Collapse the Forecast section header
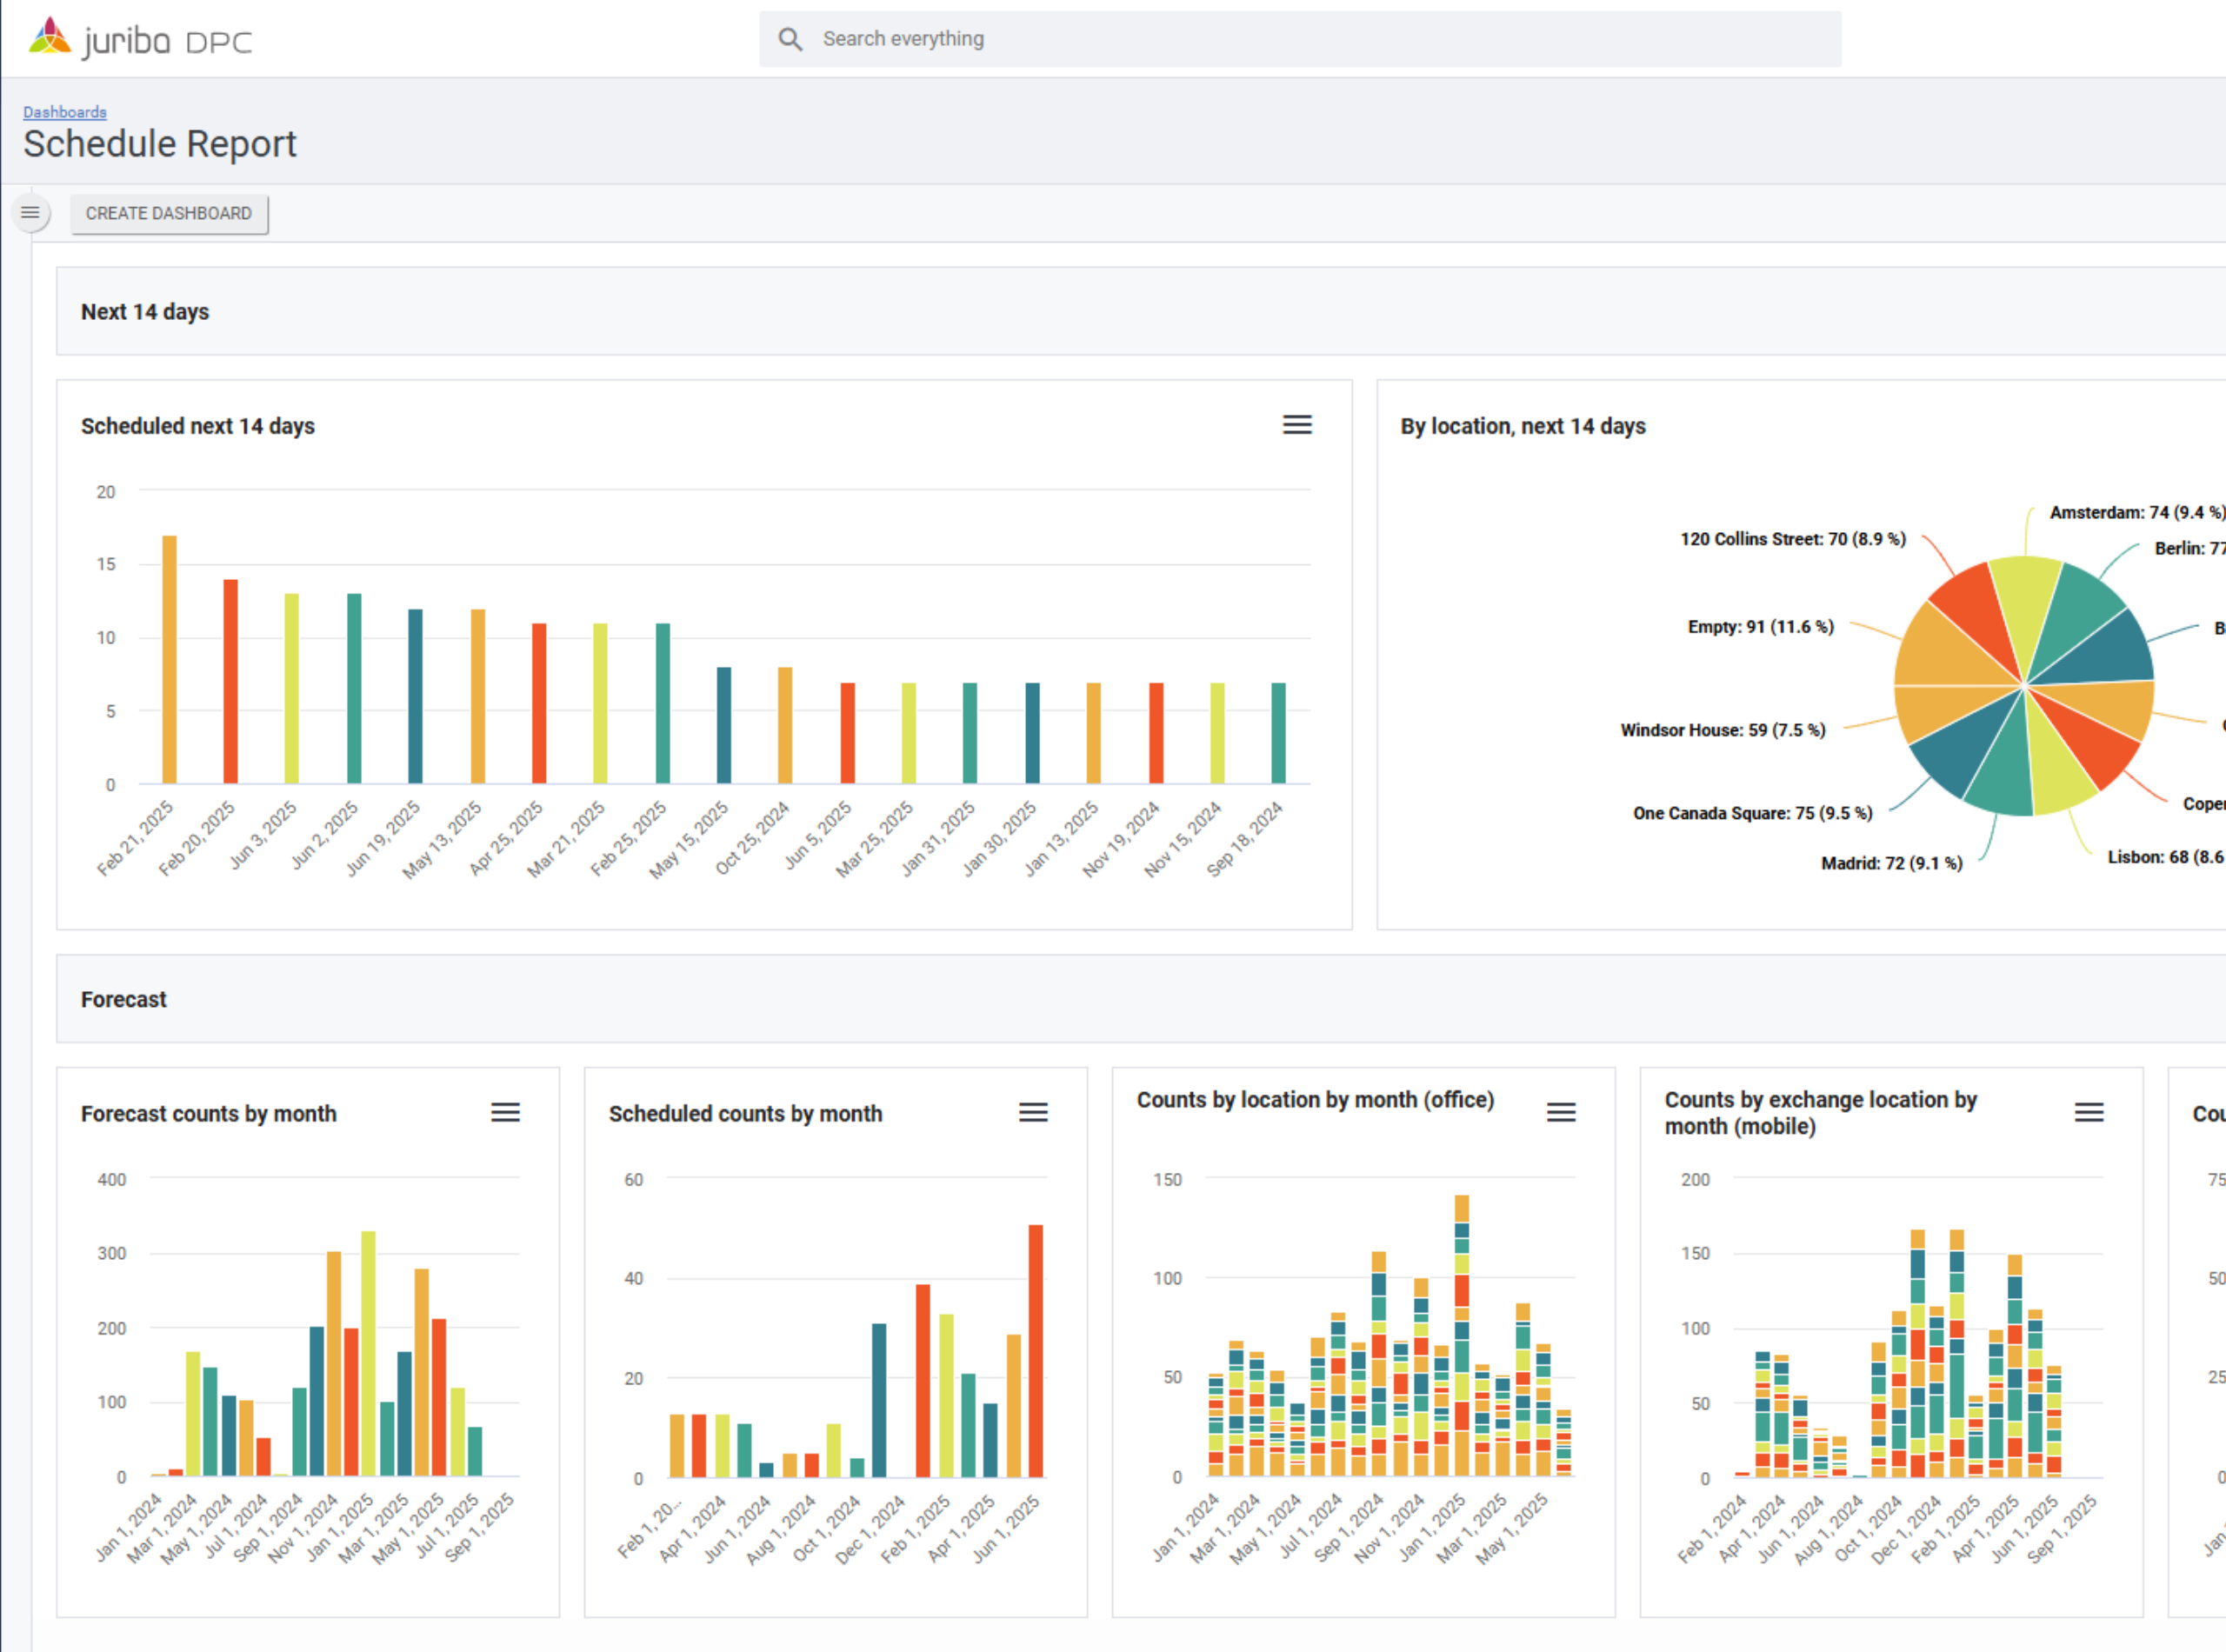Screen dimensions: 2226x1652 pyautogui.click(x=124, y=1000)
